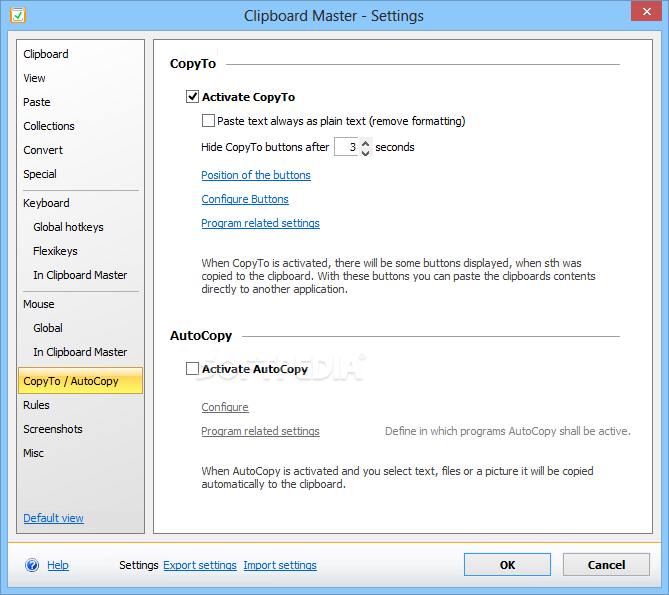The height and width of the screenshot is (595, 669).
Task: Decrease the hide CopyTo buttons seconds value
Action: click(x=366, y=152)
